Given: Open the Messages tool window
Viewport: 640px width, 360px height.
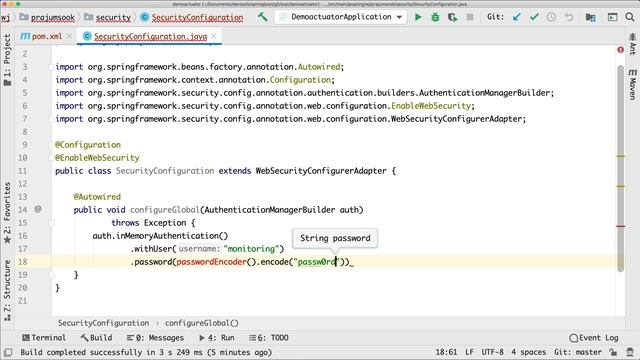Looking at the screenshot, I should click(x=155, y=338).
